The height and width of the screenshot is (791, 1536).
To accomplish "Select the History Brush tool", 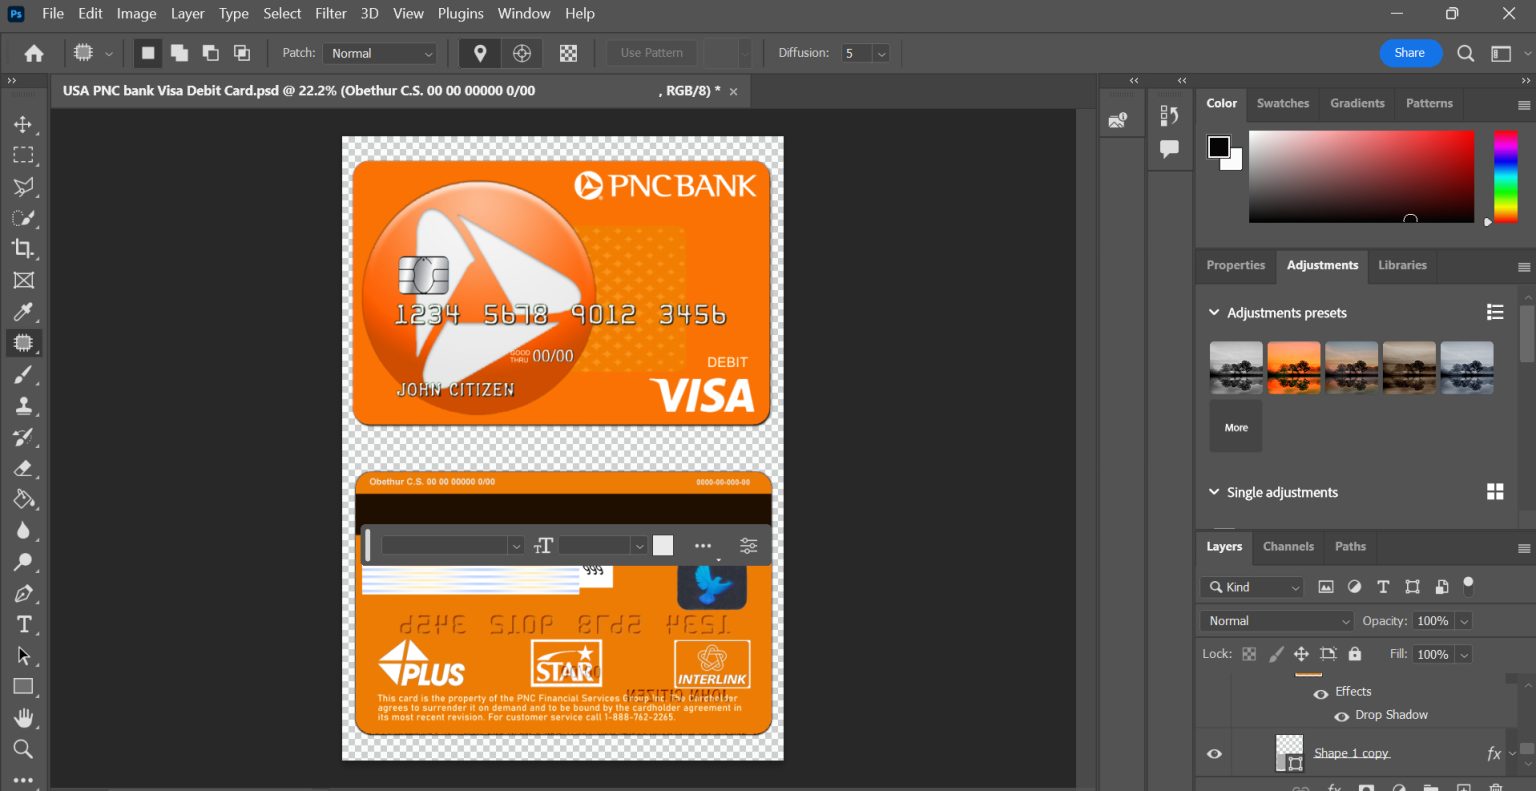I will [x=23, y=437].
